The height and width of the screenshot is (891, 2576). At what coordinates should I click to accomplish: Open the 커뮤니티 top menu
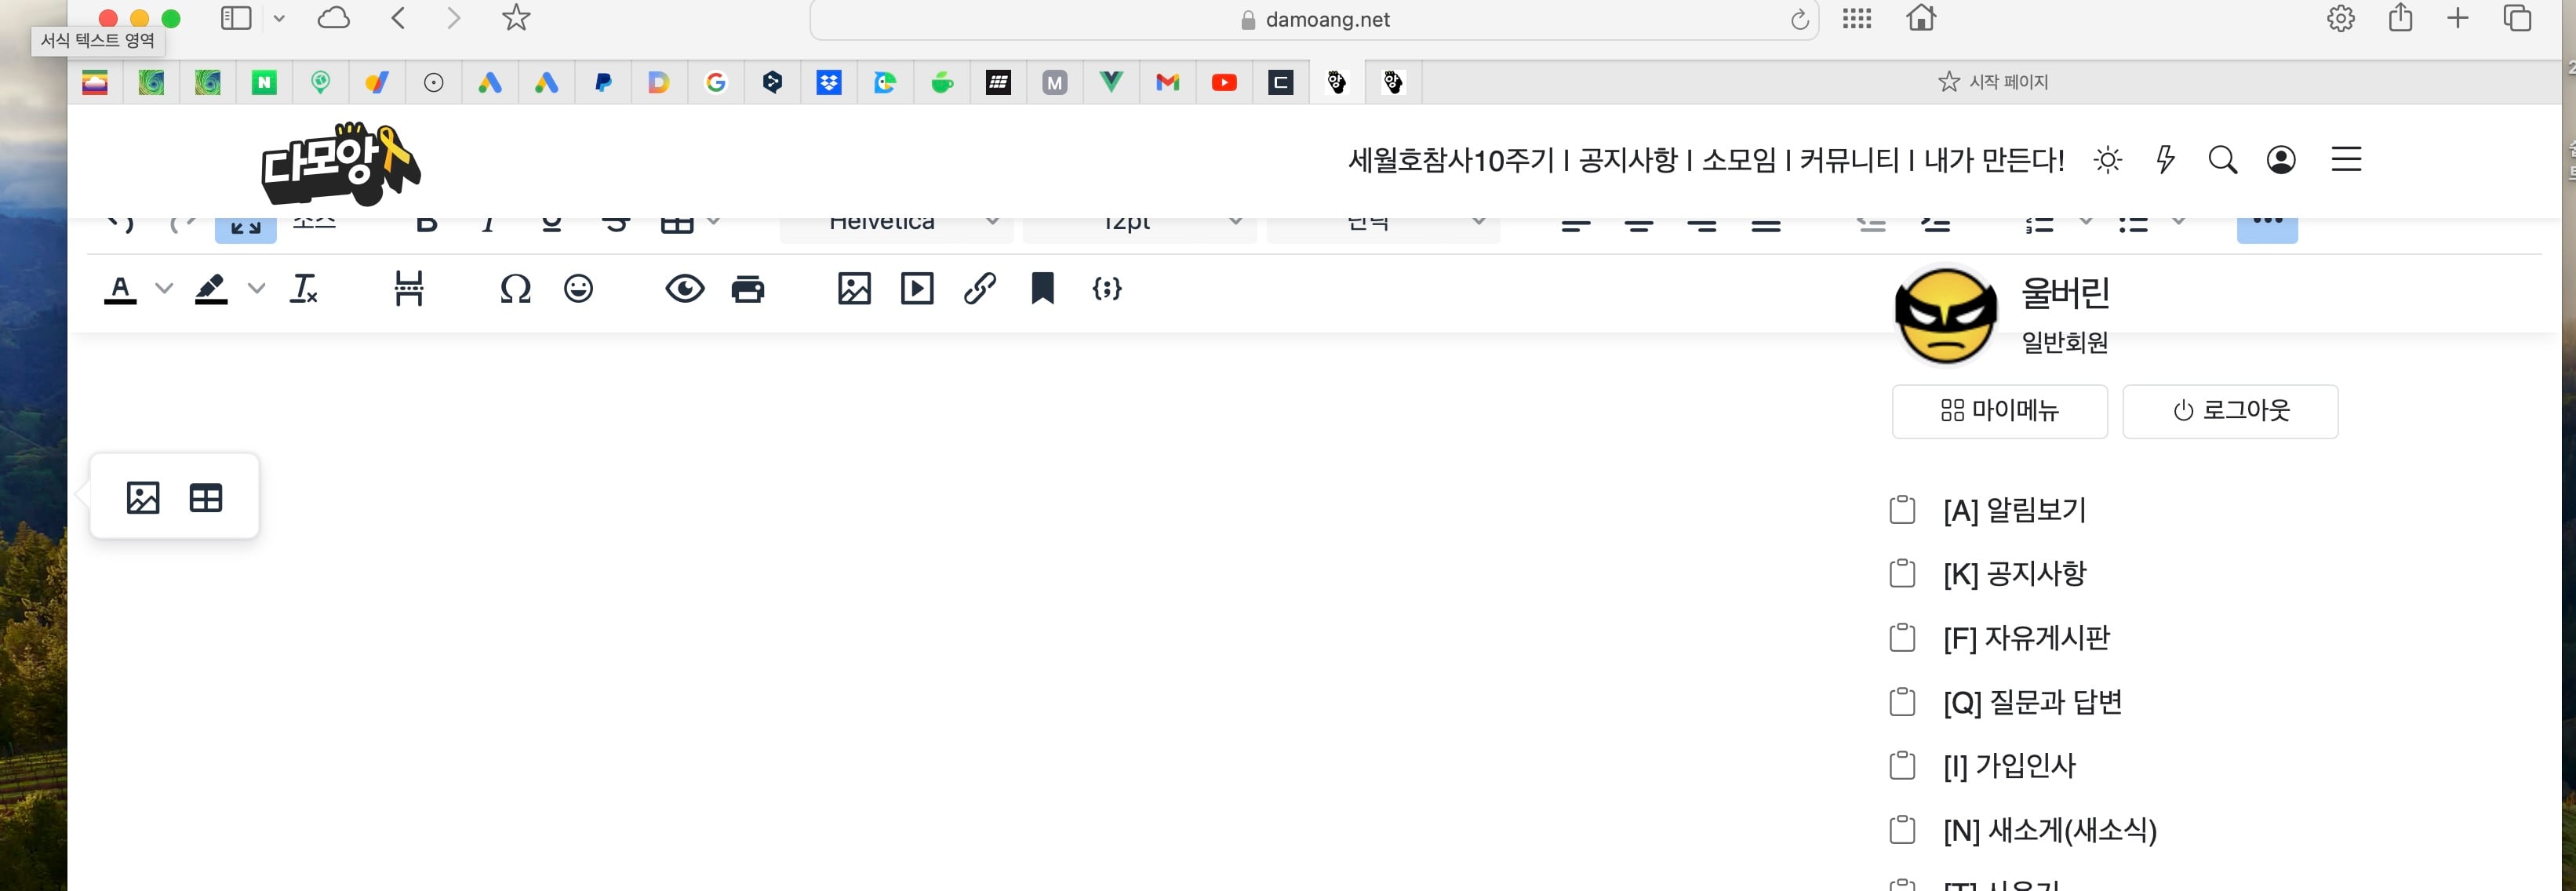pos(1849,160)
